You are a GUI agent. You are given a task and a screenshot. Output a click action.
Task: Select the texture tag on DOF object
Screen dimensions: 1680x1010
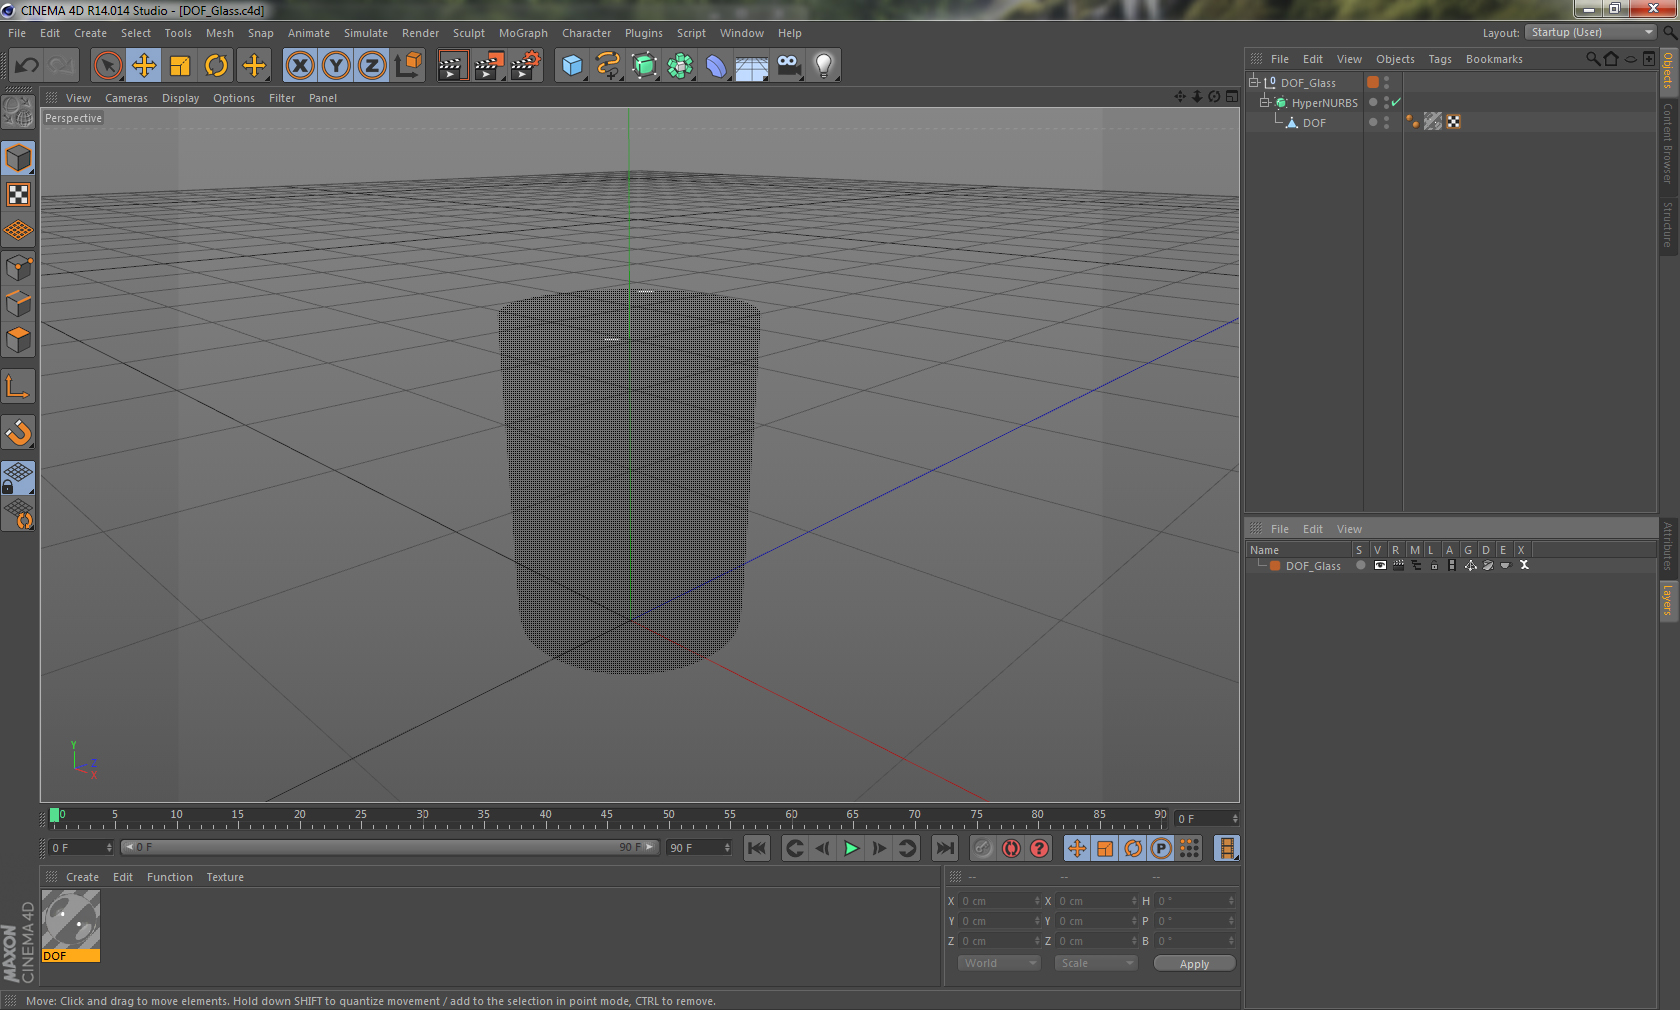click(x=1433, y=122)
